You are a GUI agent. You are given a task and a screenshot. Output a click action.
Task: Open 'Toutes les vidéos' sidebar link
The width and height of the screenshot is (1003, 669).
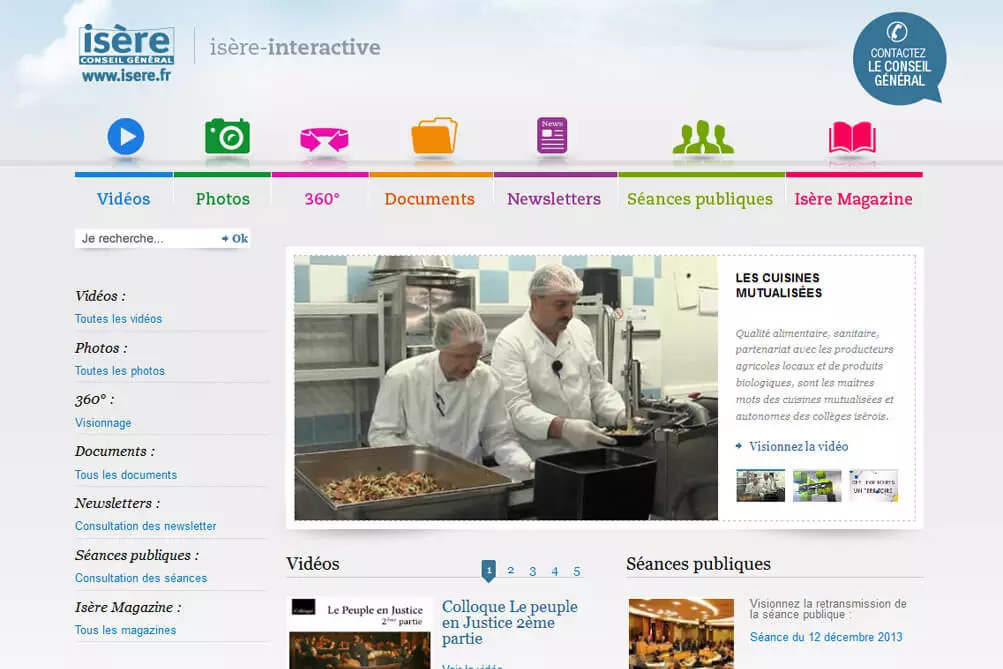point(118,319)
